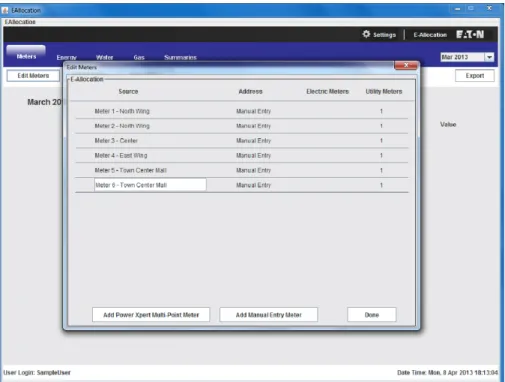Click the Value column label in main window
Image resolution: width=505 pixels, height=382 pixels.
point(448,124)
